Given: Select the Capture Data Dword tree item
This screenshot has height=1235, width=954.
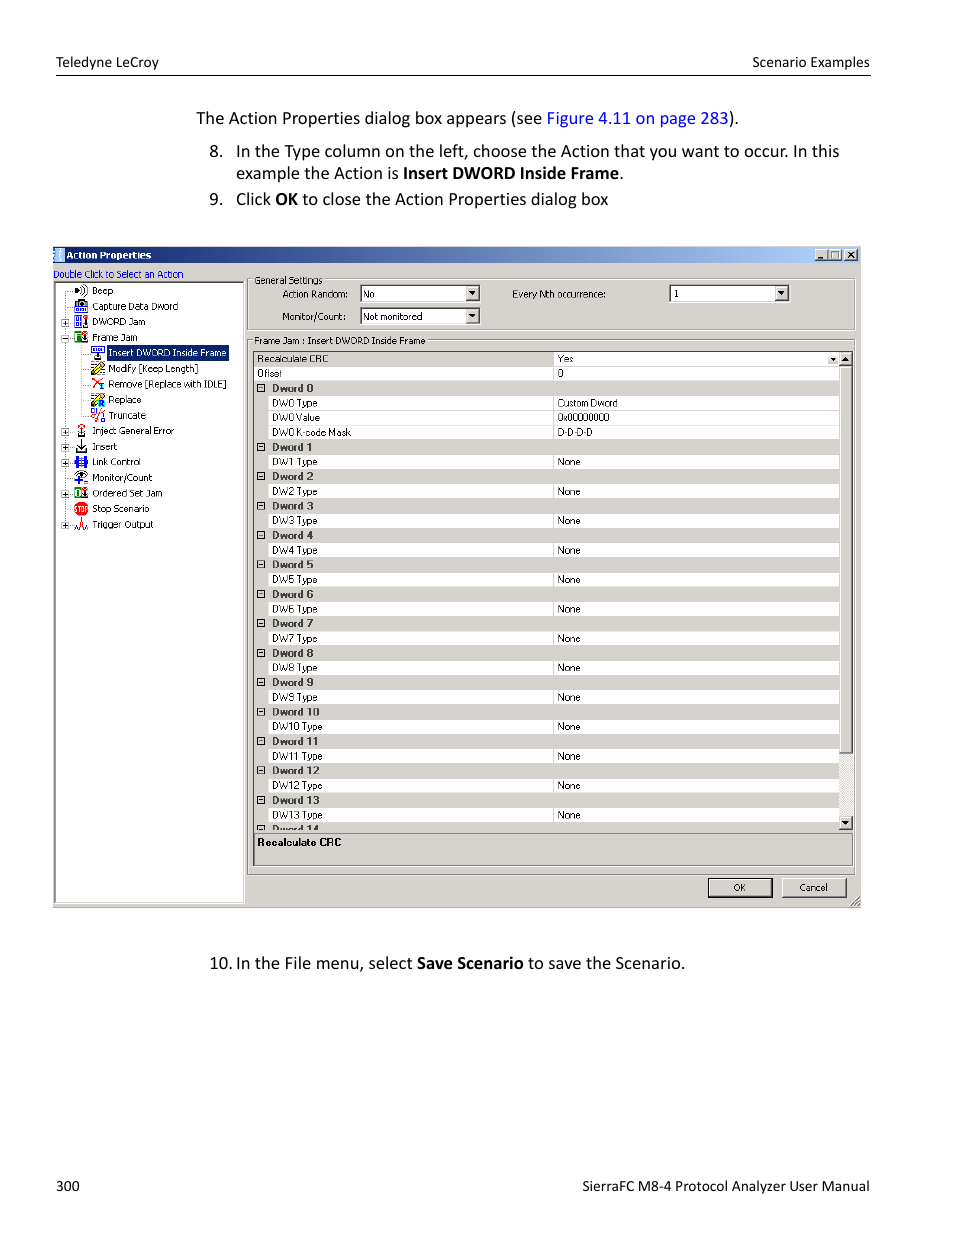Looking at the screenshot, I should click(135, 307).
